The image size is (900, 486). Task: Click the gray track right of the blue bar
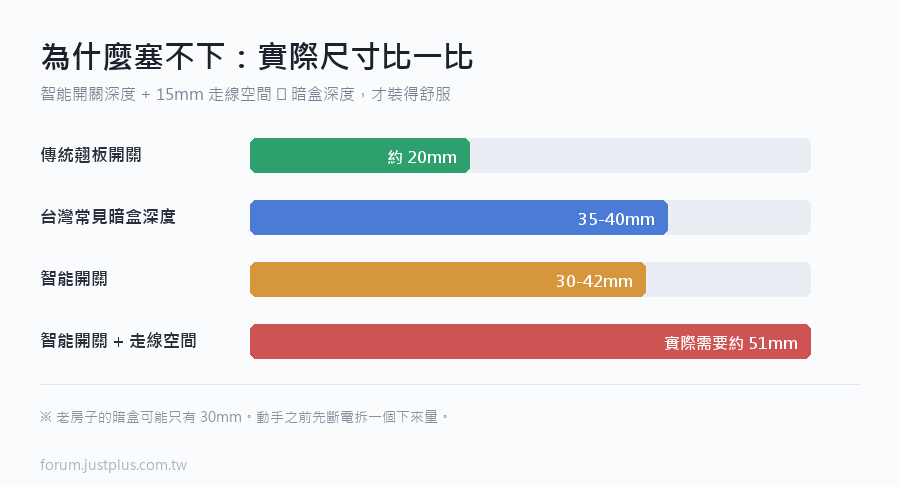[739, 217]
